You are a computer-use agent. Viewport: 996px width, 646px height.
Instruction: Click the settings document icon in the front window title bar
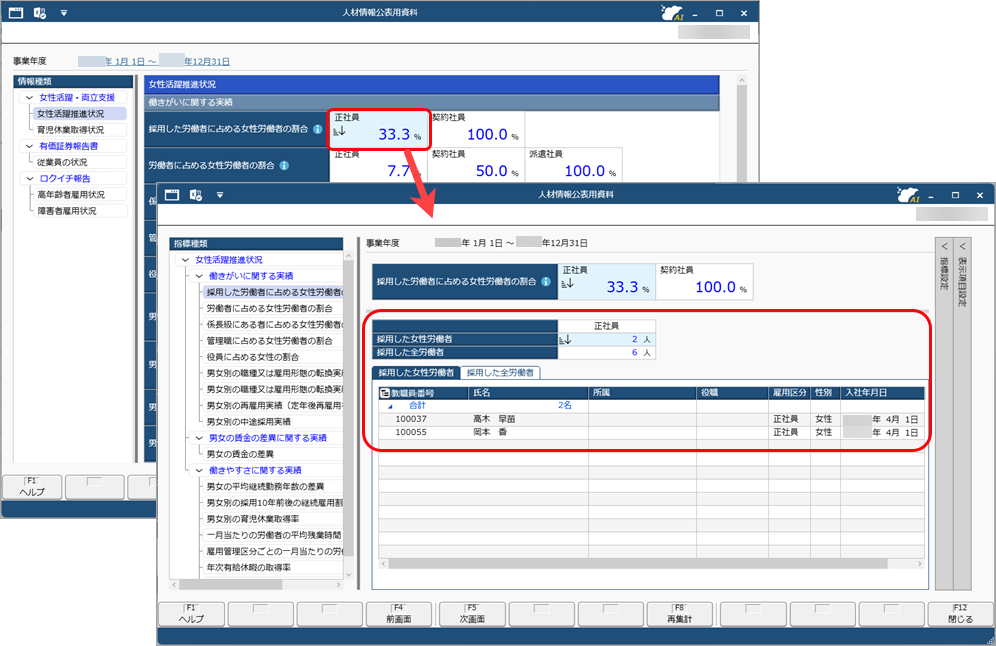(196, 195)
